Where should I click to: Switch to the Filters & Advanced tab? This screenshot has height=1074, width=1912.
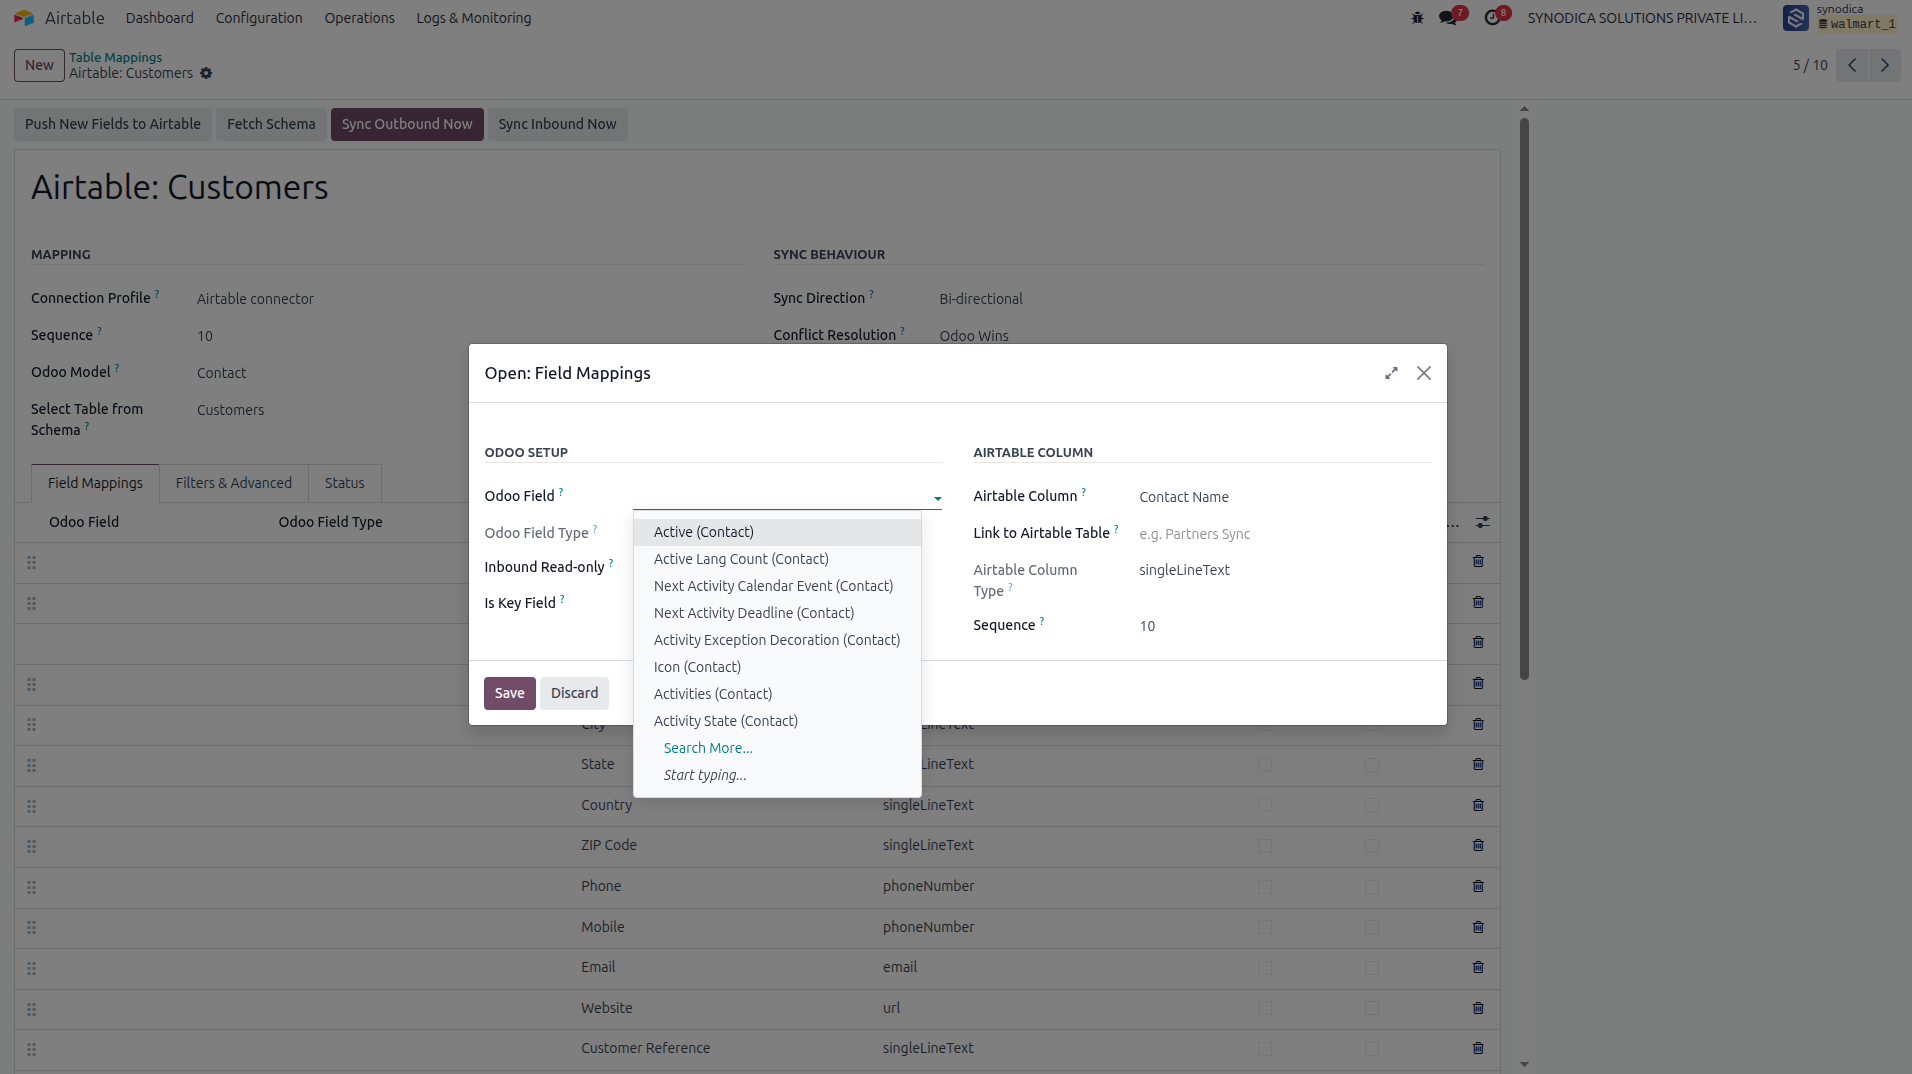(x=234, y=483)
